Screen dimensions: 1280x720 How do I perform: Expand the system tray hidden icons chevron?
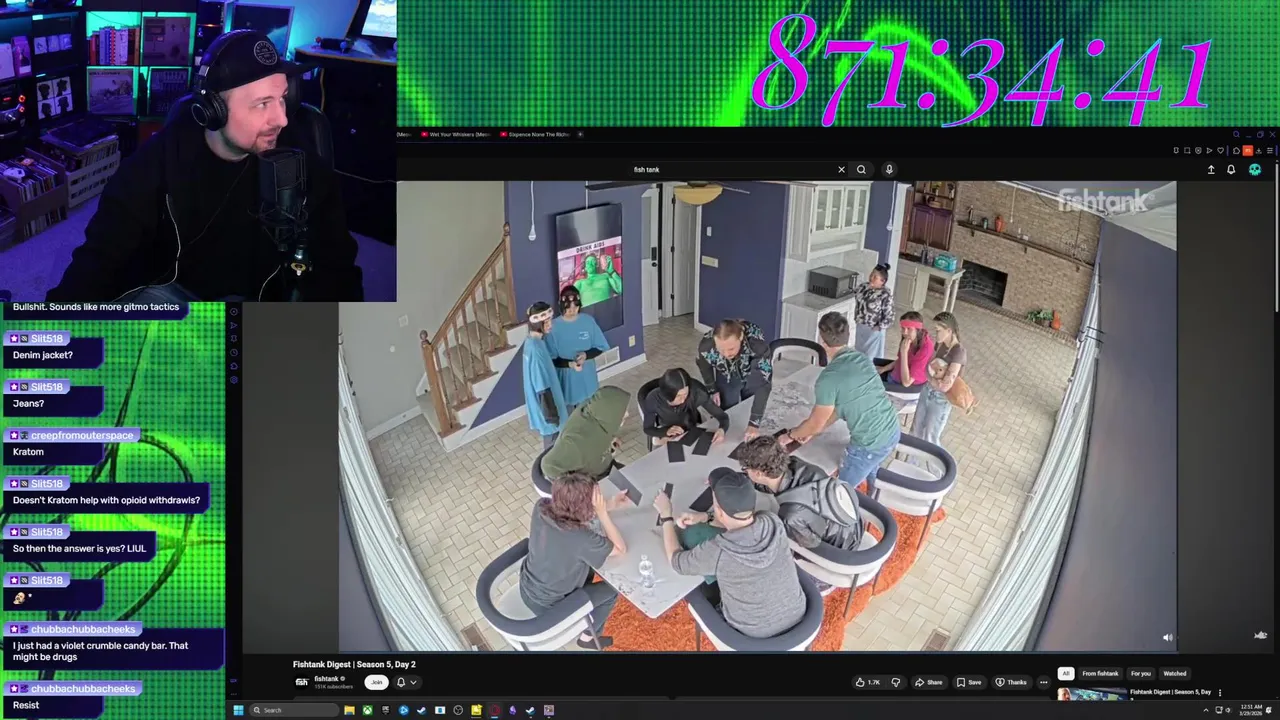click(1205, 710)
